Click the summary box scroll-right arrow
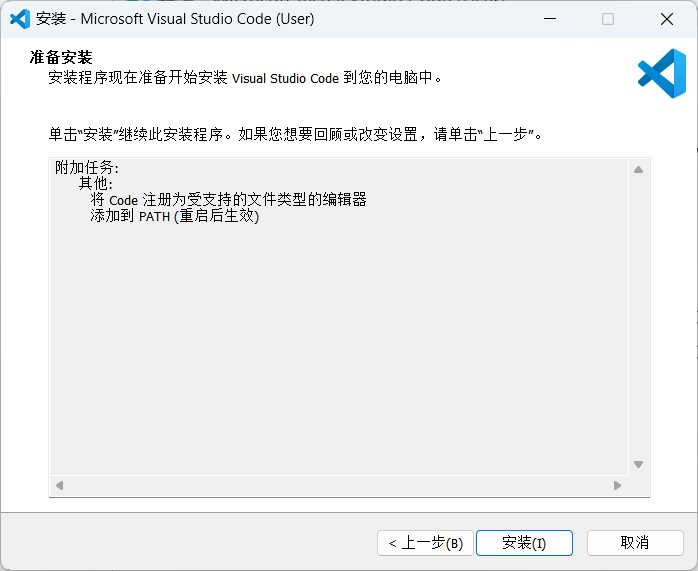Image resolution: width=698 pixels, height=571 pixels. tap(617, 485)
